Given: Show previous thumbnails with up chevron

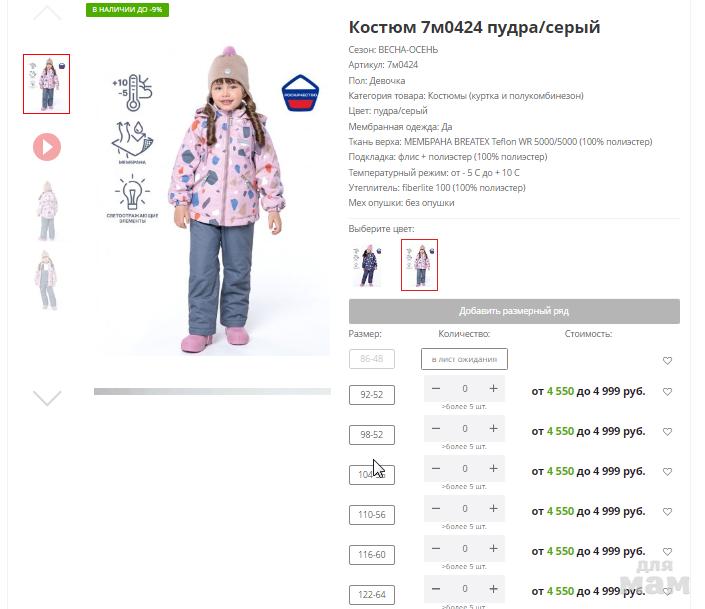Looking at the screenshot, I should 47,13.
